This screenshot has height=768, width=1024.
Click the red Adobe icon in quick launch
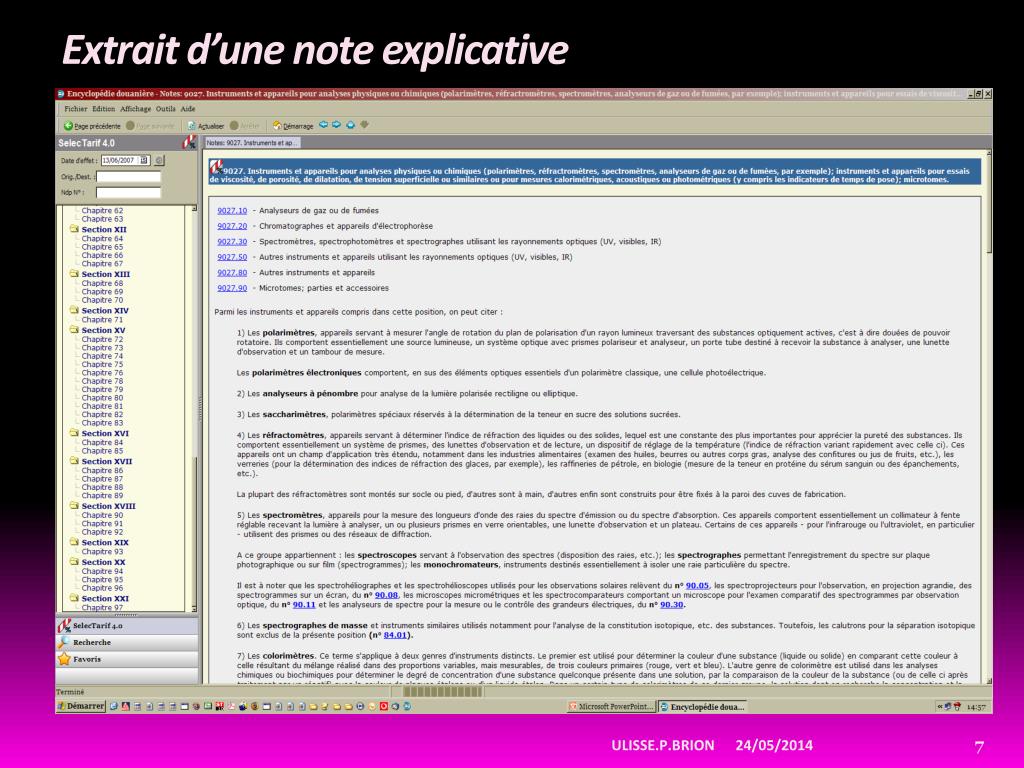coord(125,706)
